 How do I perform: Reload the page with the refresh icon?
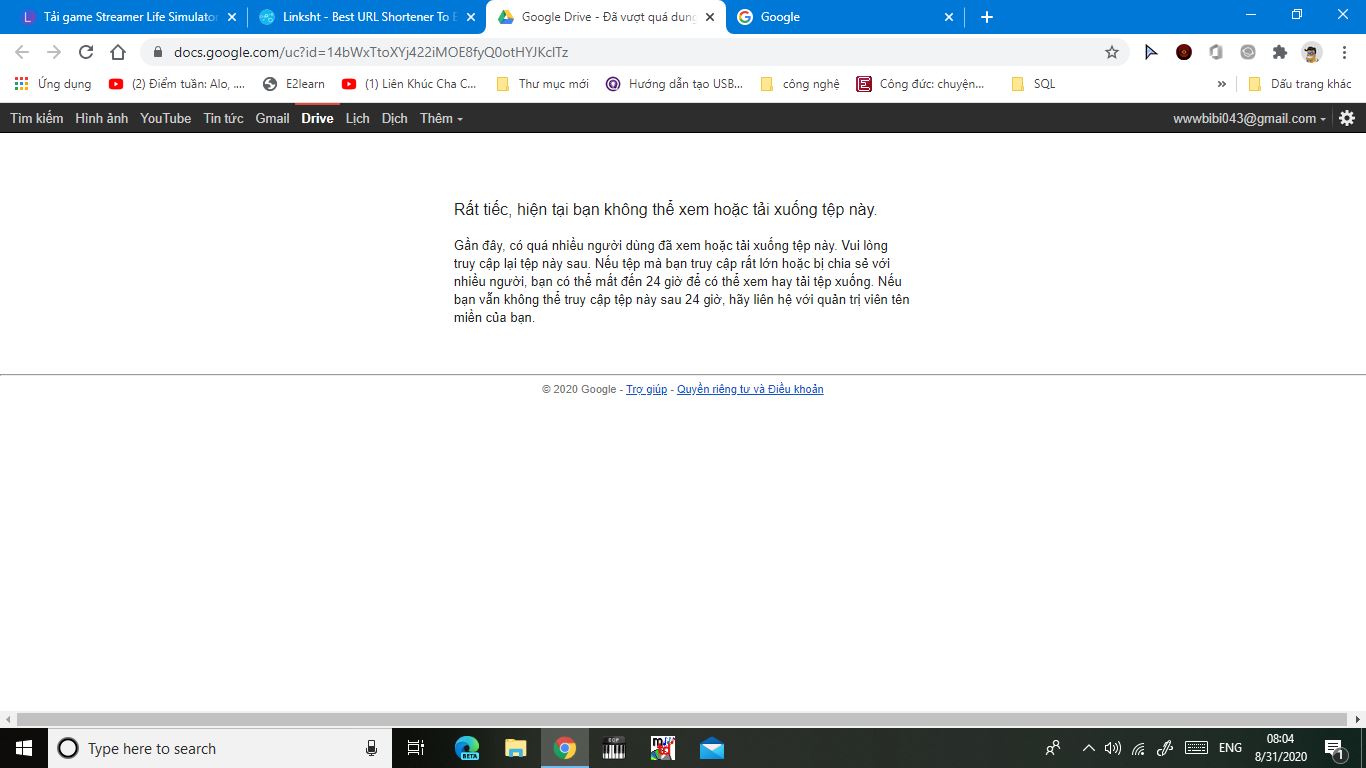coord(86,52)
